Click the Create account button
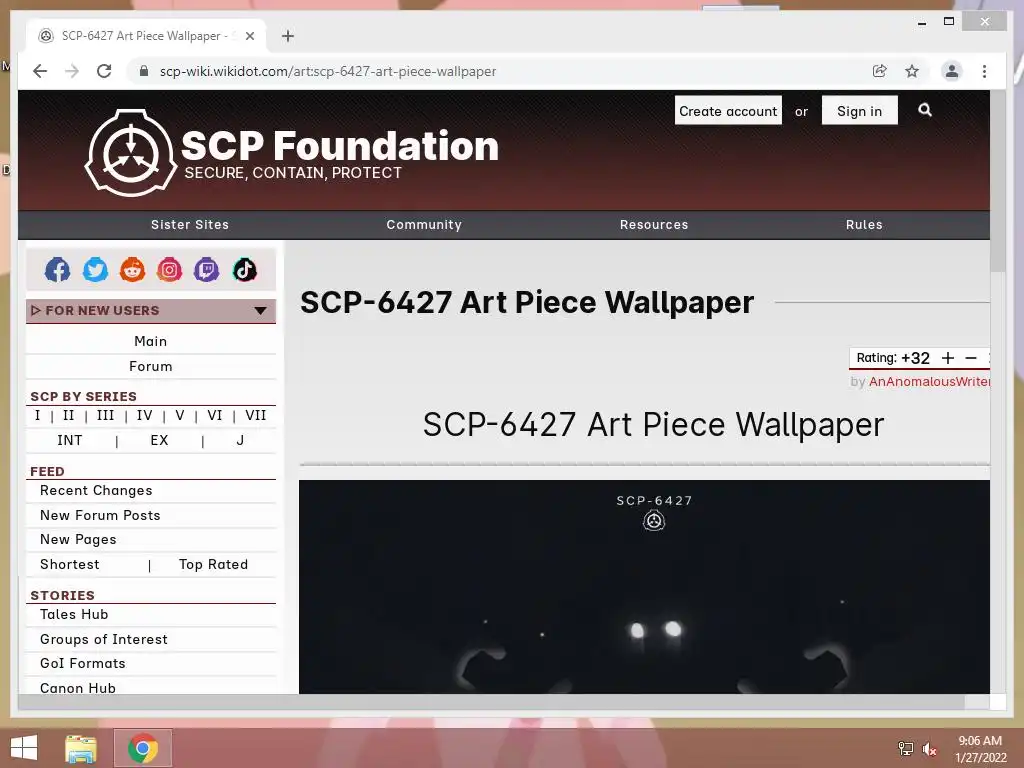Image resolution: width=1024 pixels, height=768 pixels. click(728, 111)
